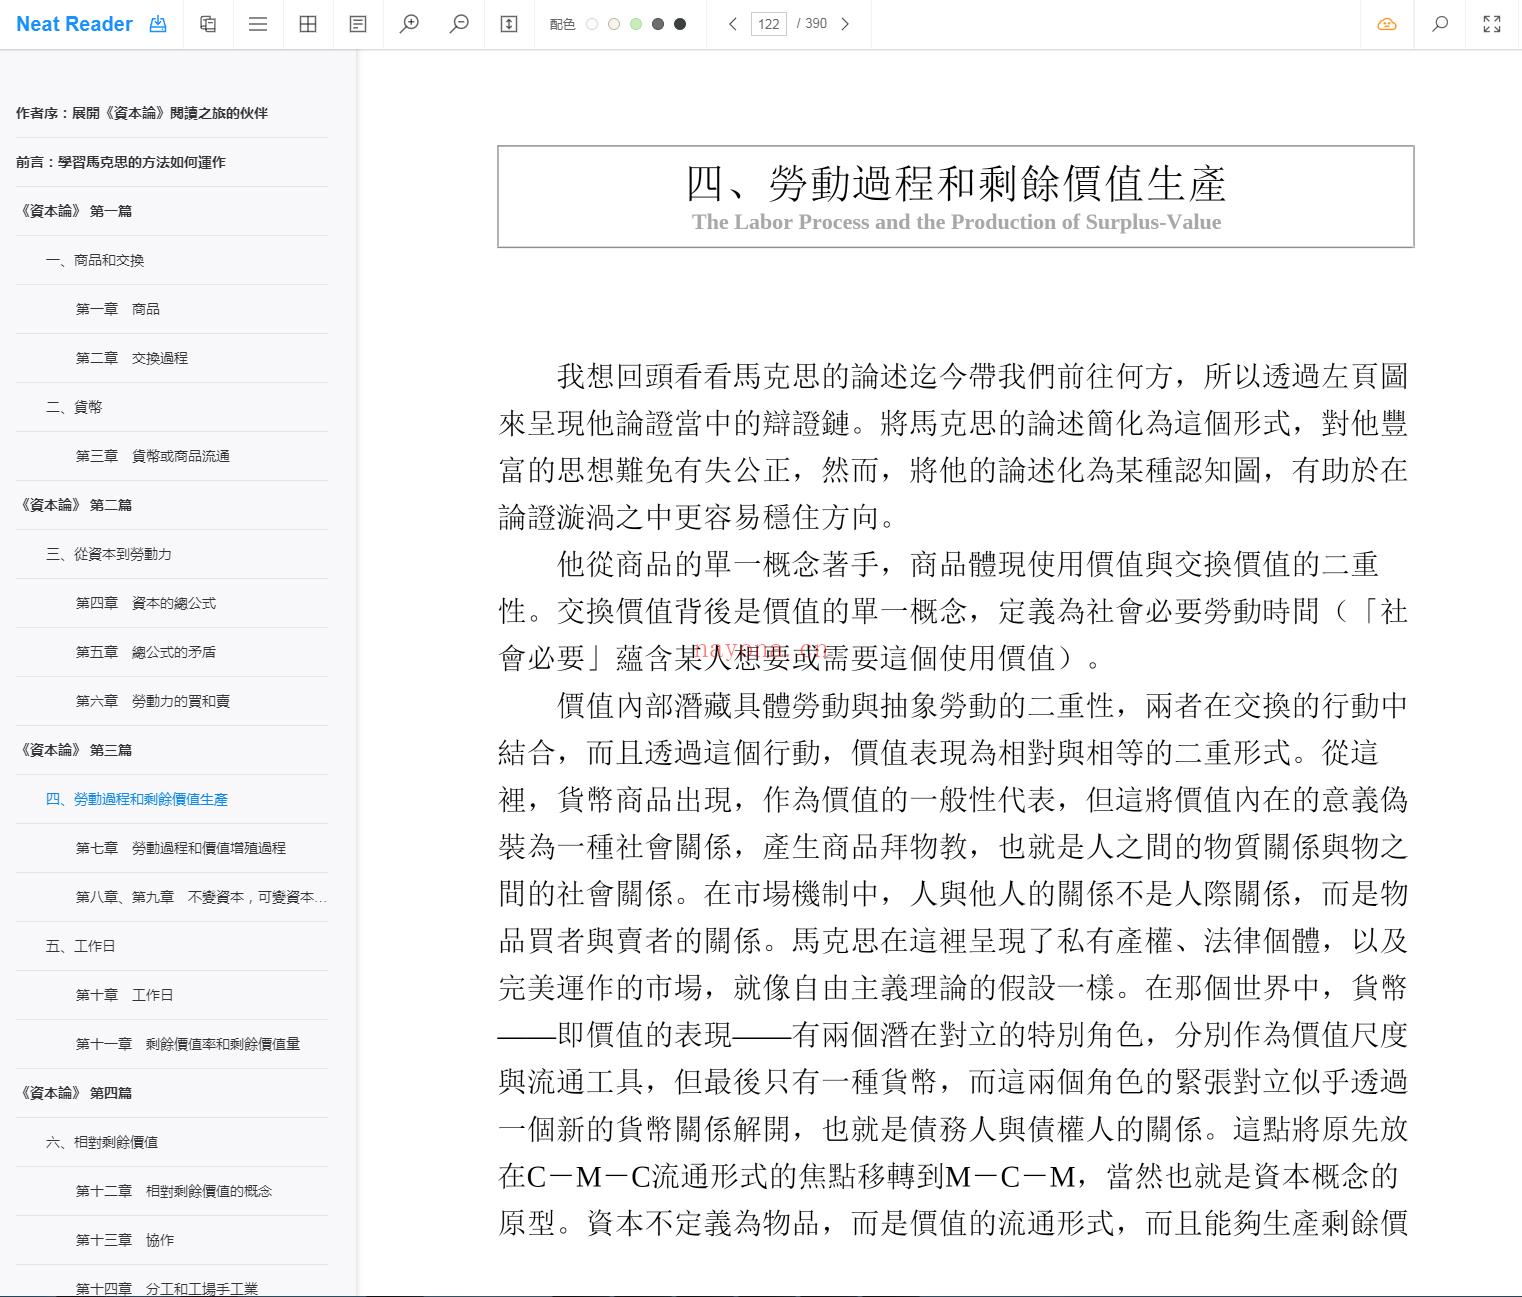Enter fullscreen mode icon
The height and width of the screenshot is (1297, 1522).
pyautogui.click(x=1492, y=24)
